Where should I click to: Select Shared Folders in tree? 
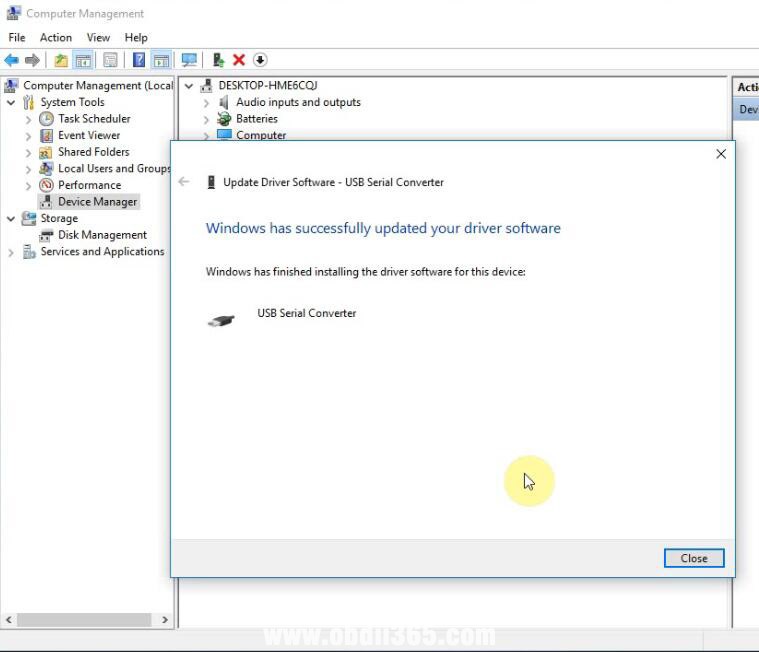click(x=94, y=152)
